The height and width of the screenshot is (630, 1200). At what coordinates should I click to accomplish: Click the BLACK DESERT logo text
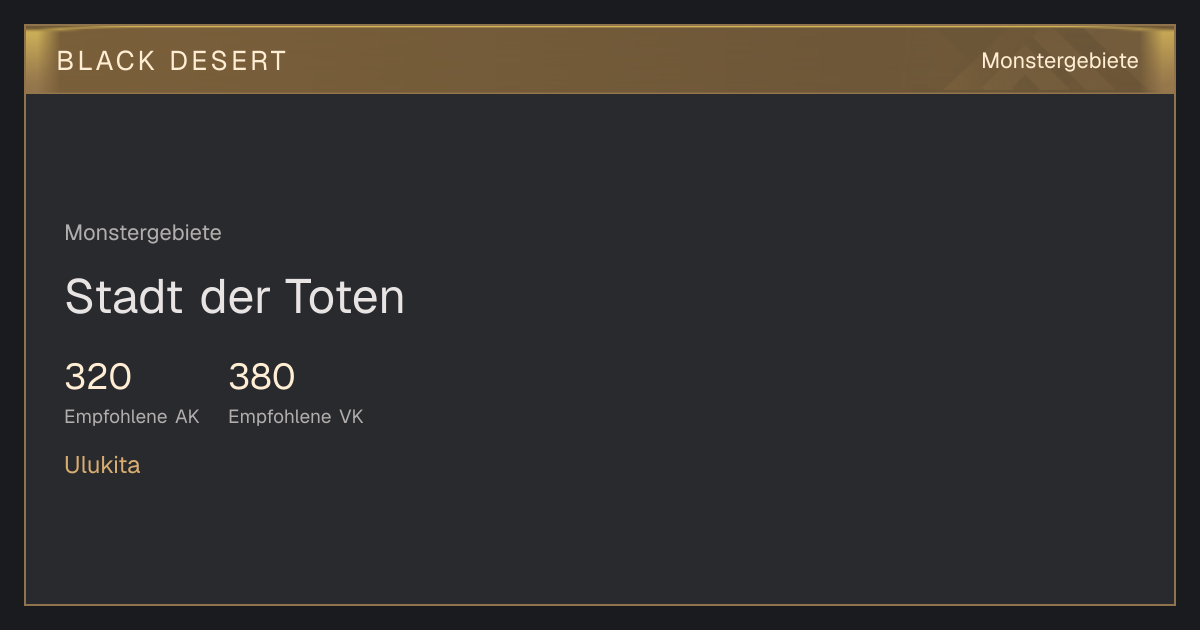pyautogui.click(x=172, y=61)
